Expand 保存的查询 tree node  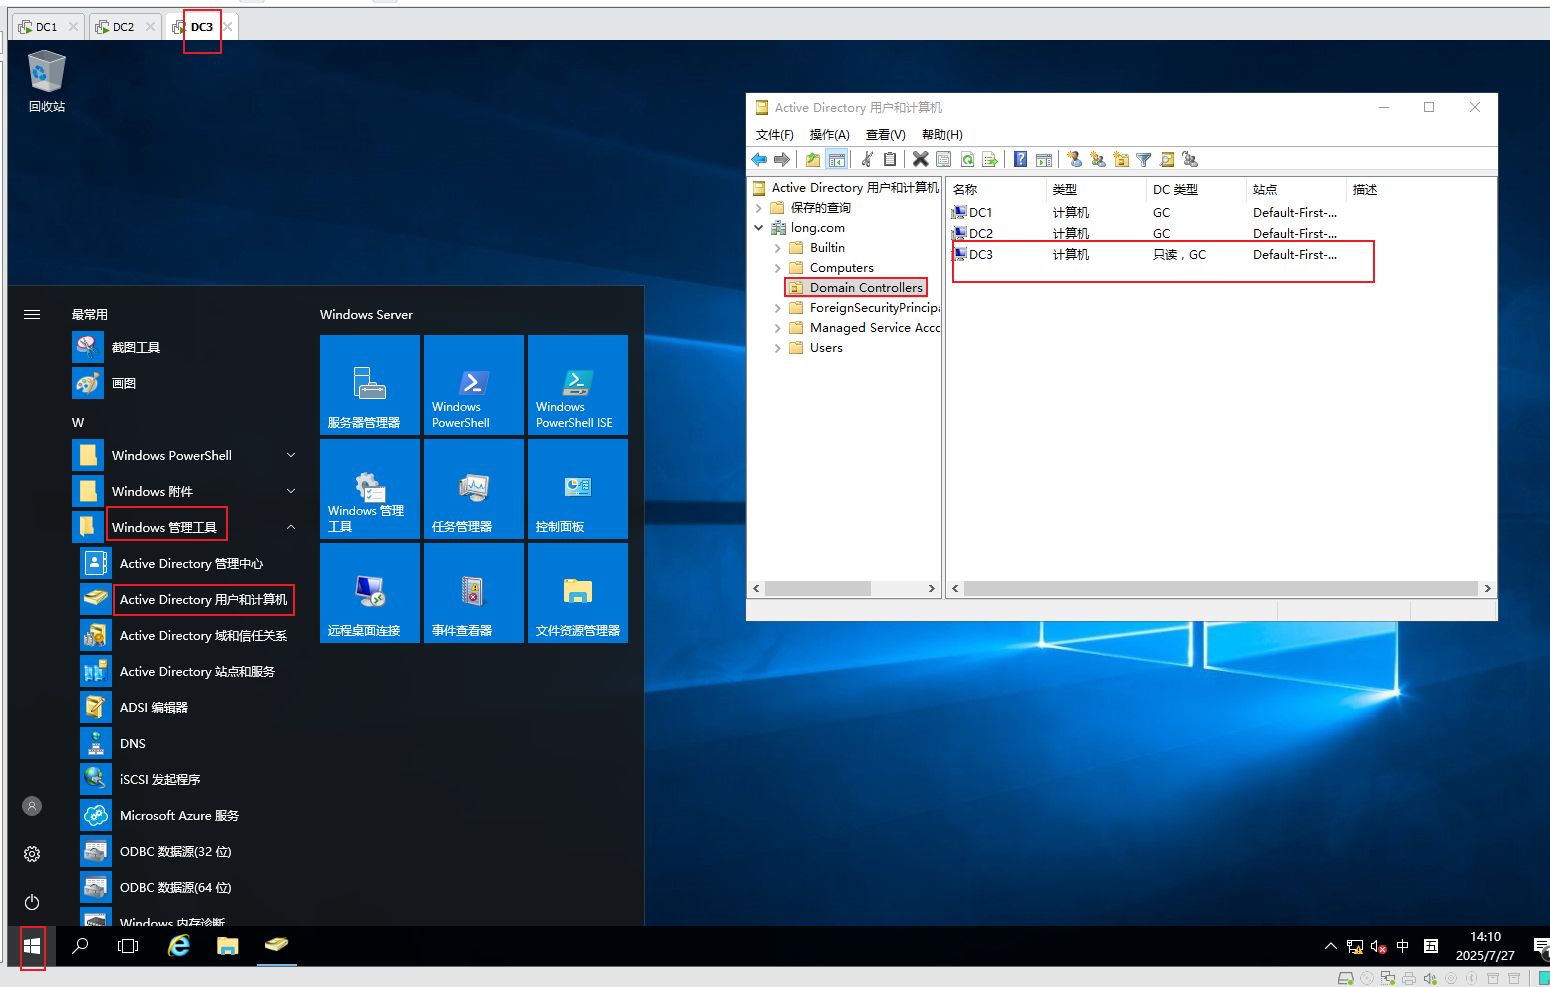click(759, 208)
